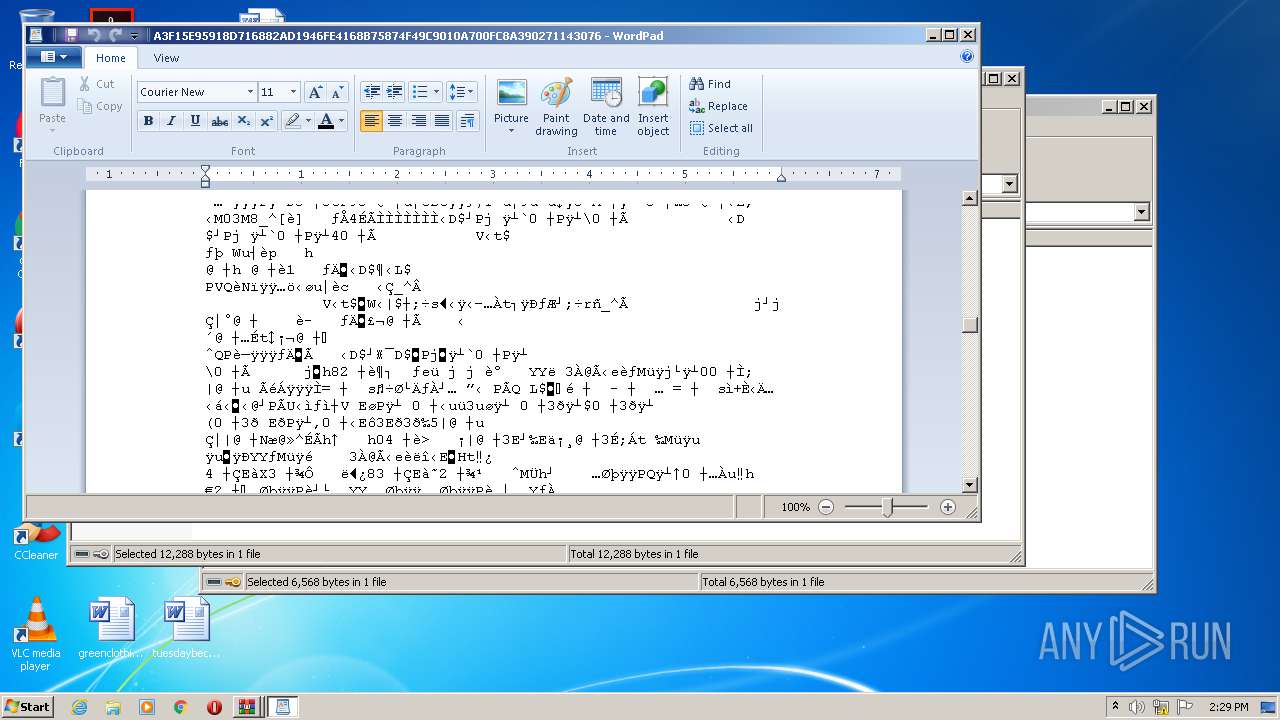The width and height of the screenshot is (1280, 720).
Task: Toggle Underline formatting
Action: [x=195, y=121]
